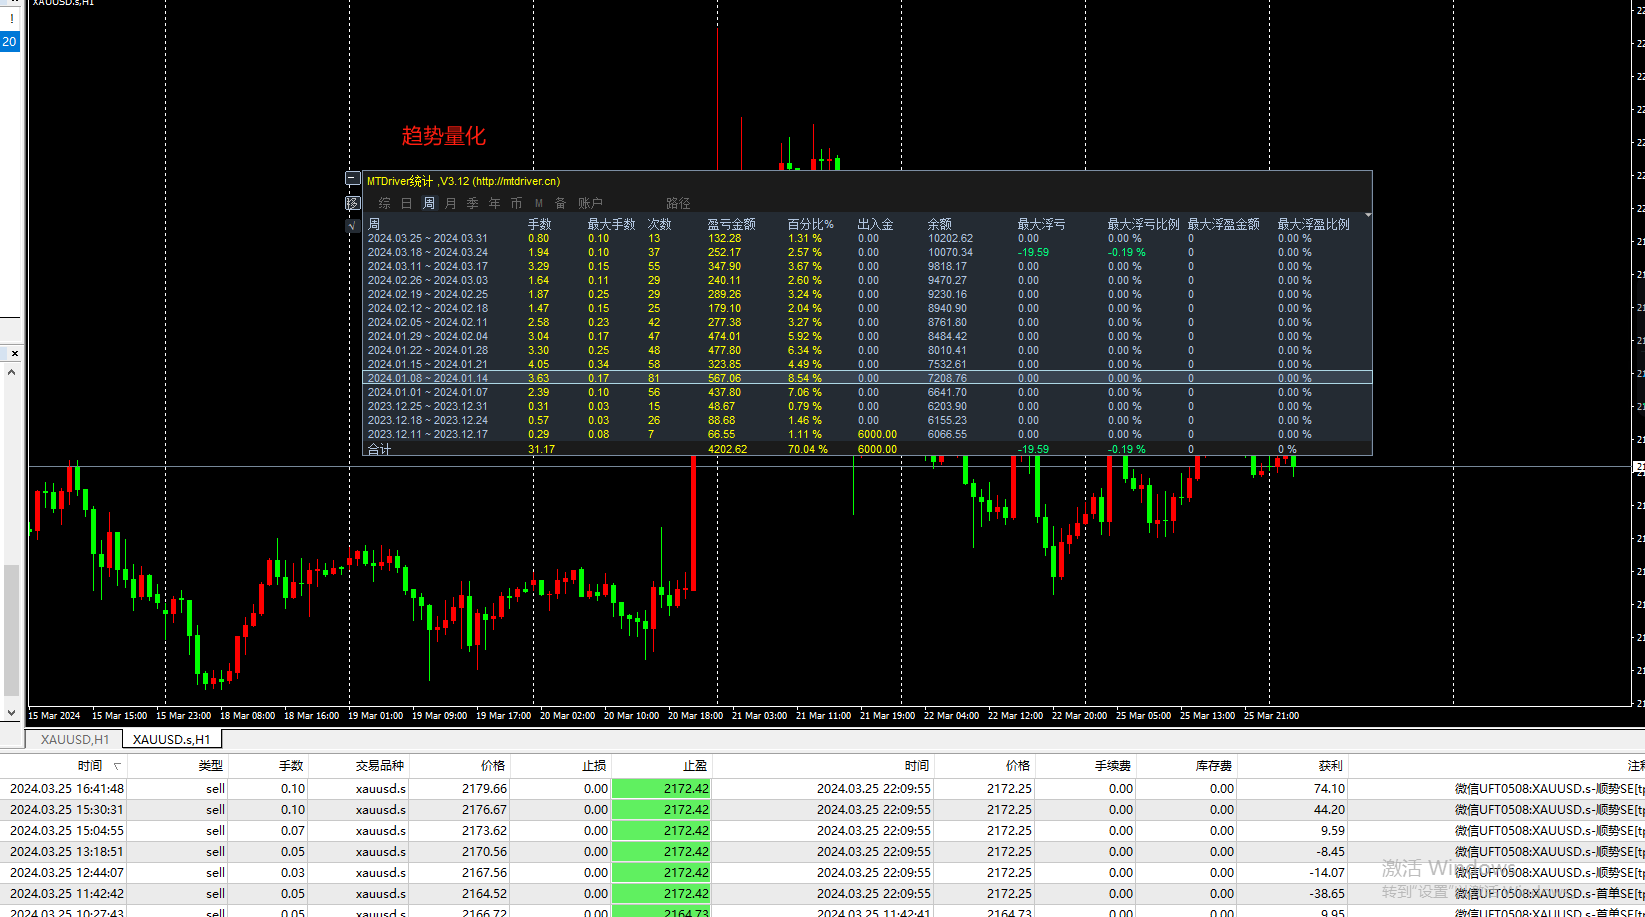This screenshot has width=1645, height=917.
Task: Close the left side panel with the x
Action: (14, 353)
